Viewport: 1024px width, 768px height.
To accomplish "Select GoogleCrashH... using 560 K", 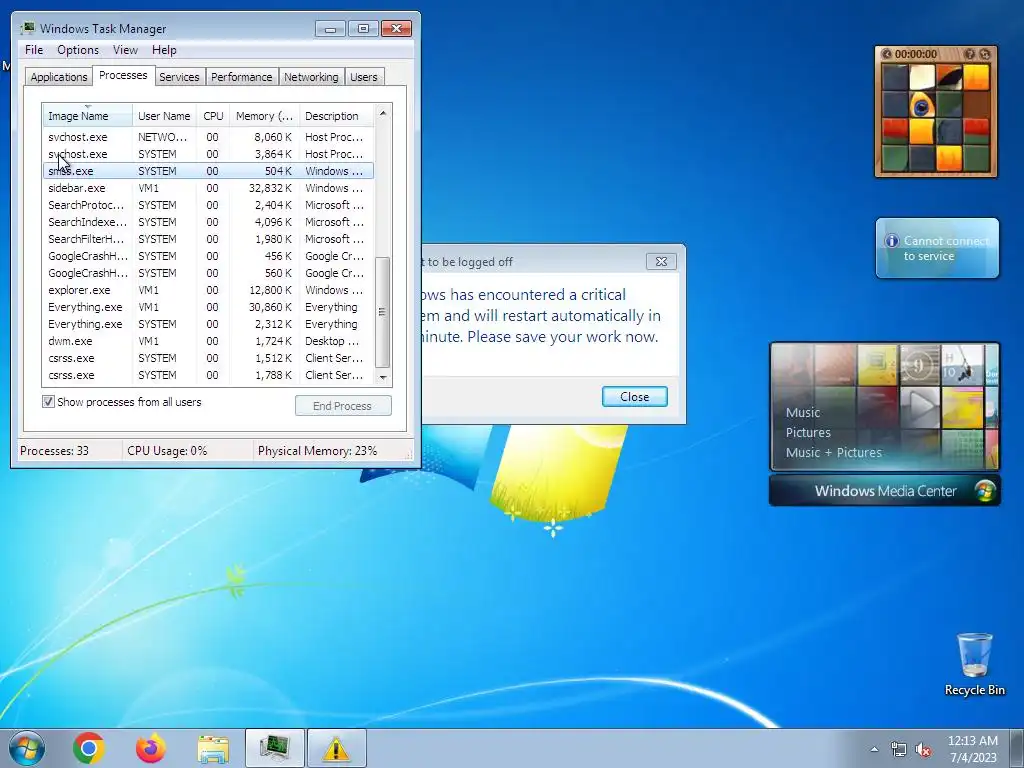I will (x=208, y=273).
